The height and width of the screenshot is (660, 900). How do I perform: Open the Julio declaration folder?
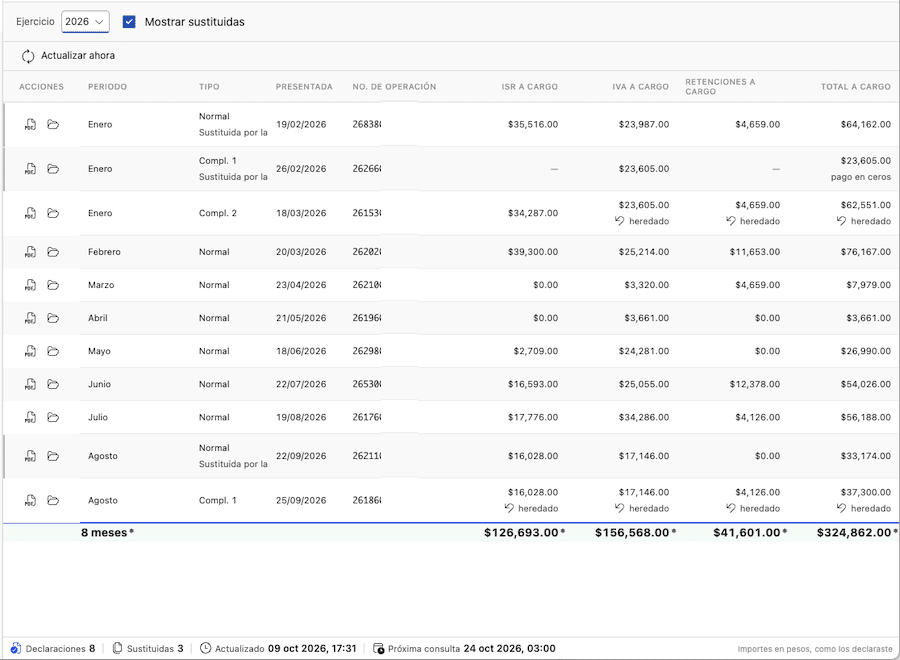[53, 417]
